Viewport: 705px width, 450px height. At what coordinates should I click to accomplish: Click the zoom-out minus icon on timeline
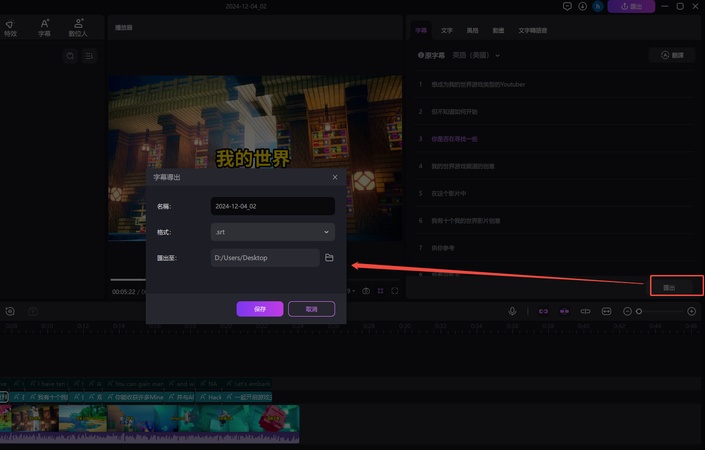[x=627, y=311]
